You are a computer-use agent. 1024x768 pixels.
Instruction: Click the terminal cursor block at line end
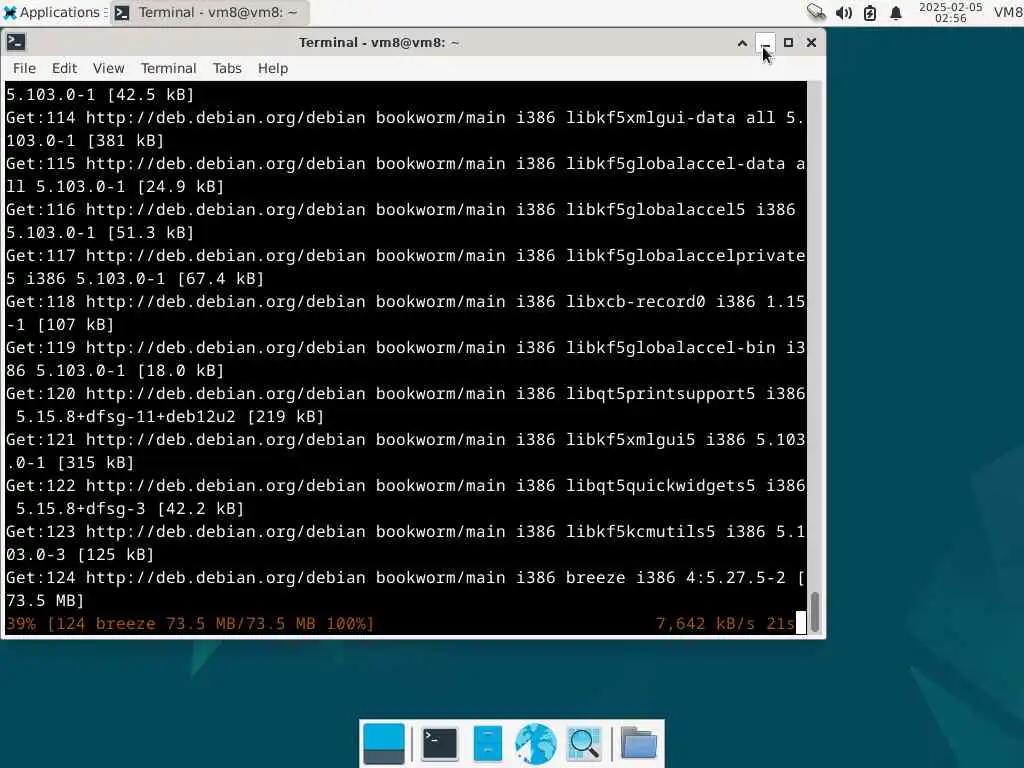point(801,624)
